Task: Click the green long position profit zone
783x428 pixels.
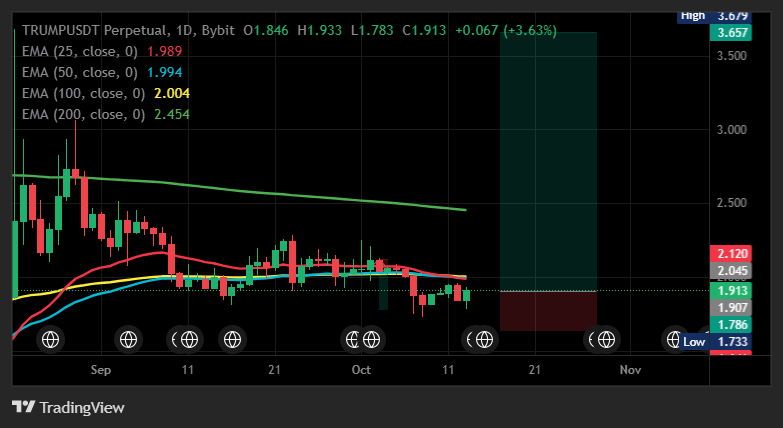Action: pyautogui.click(x=548, y=161)
